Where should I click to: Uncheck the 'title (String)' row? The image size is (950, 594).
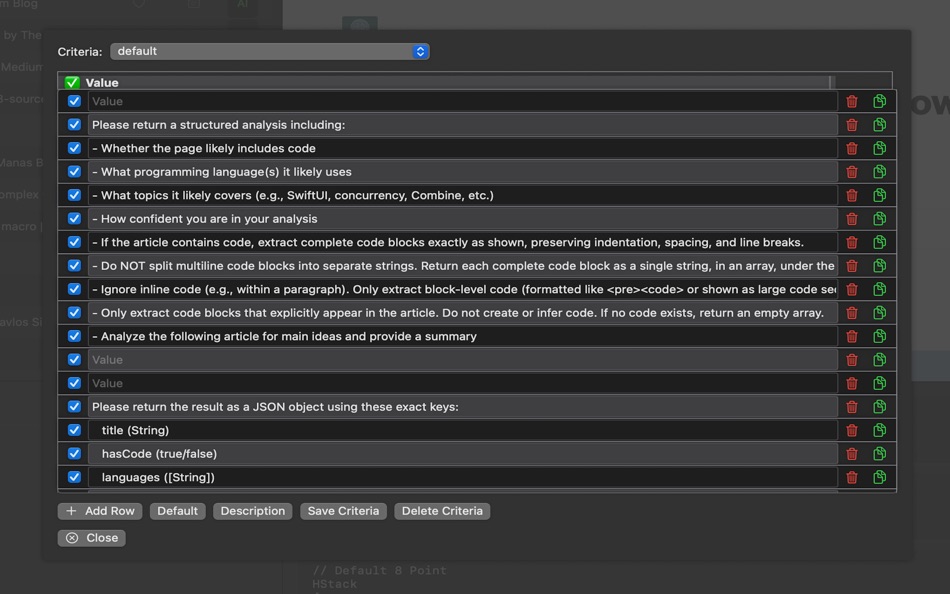(x=73, y=430)
